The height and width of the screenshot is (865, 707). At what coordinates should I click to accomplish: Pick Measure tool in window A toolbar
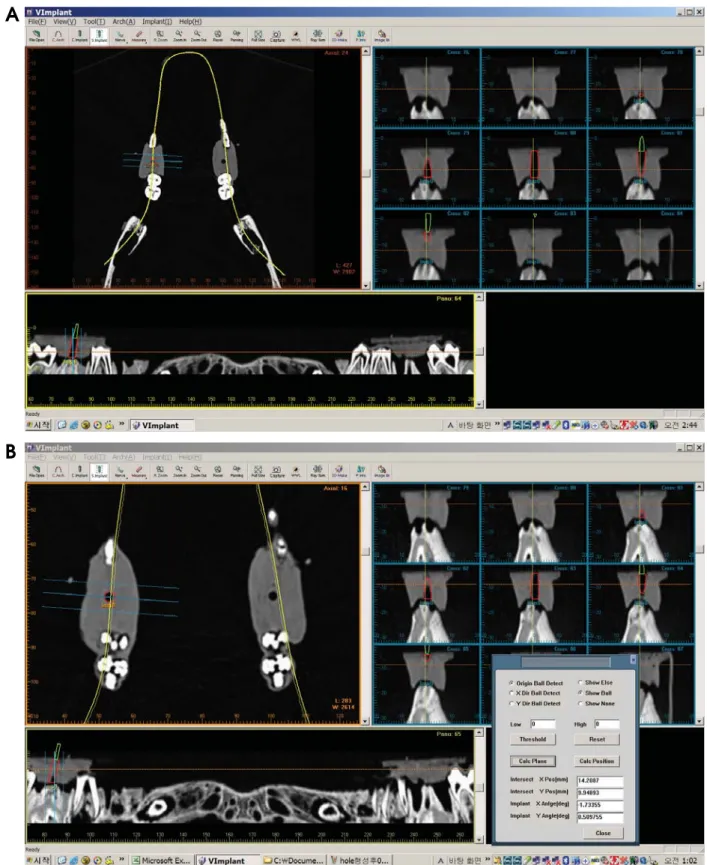(139, 36)
